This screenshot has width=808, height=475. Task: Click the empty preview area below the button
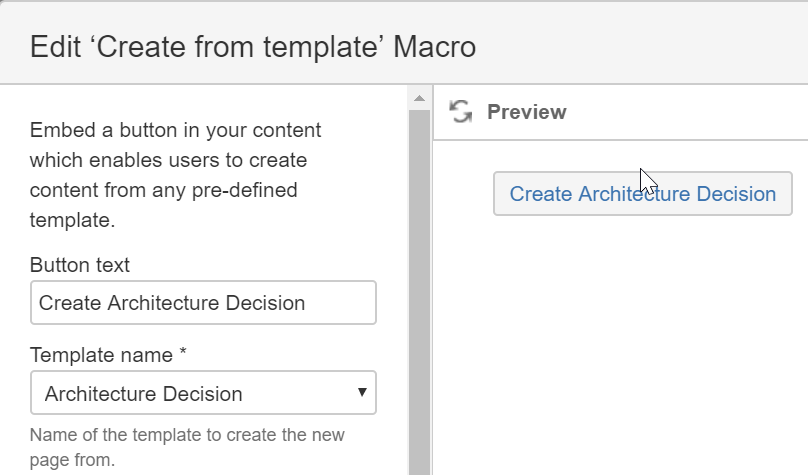(x=620, y=340)
